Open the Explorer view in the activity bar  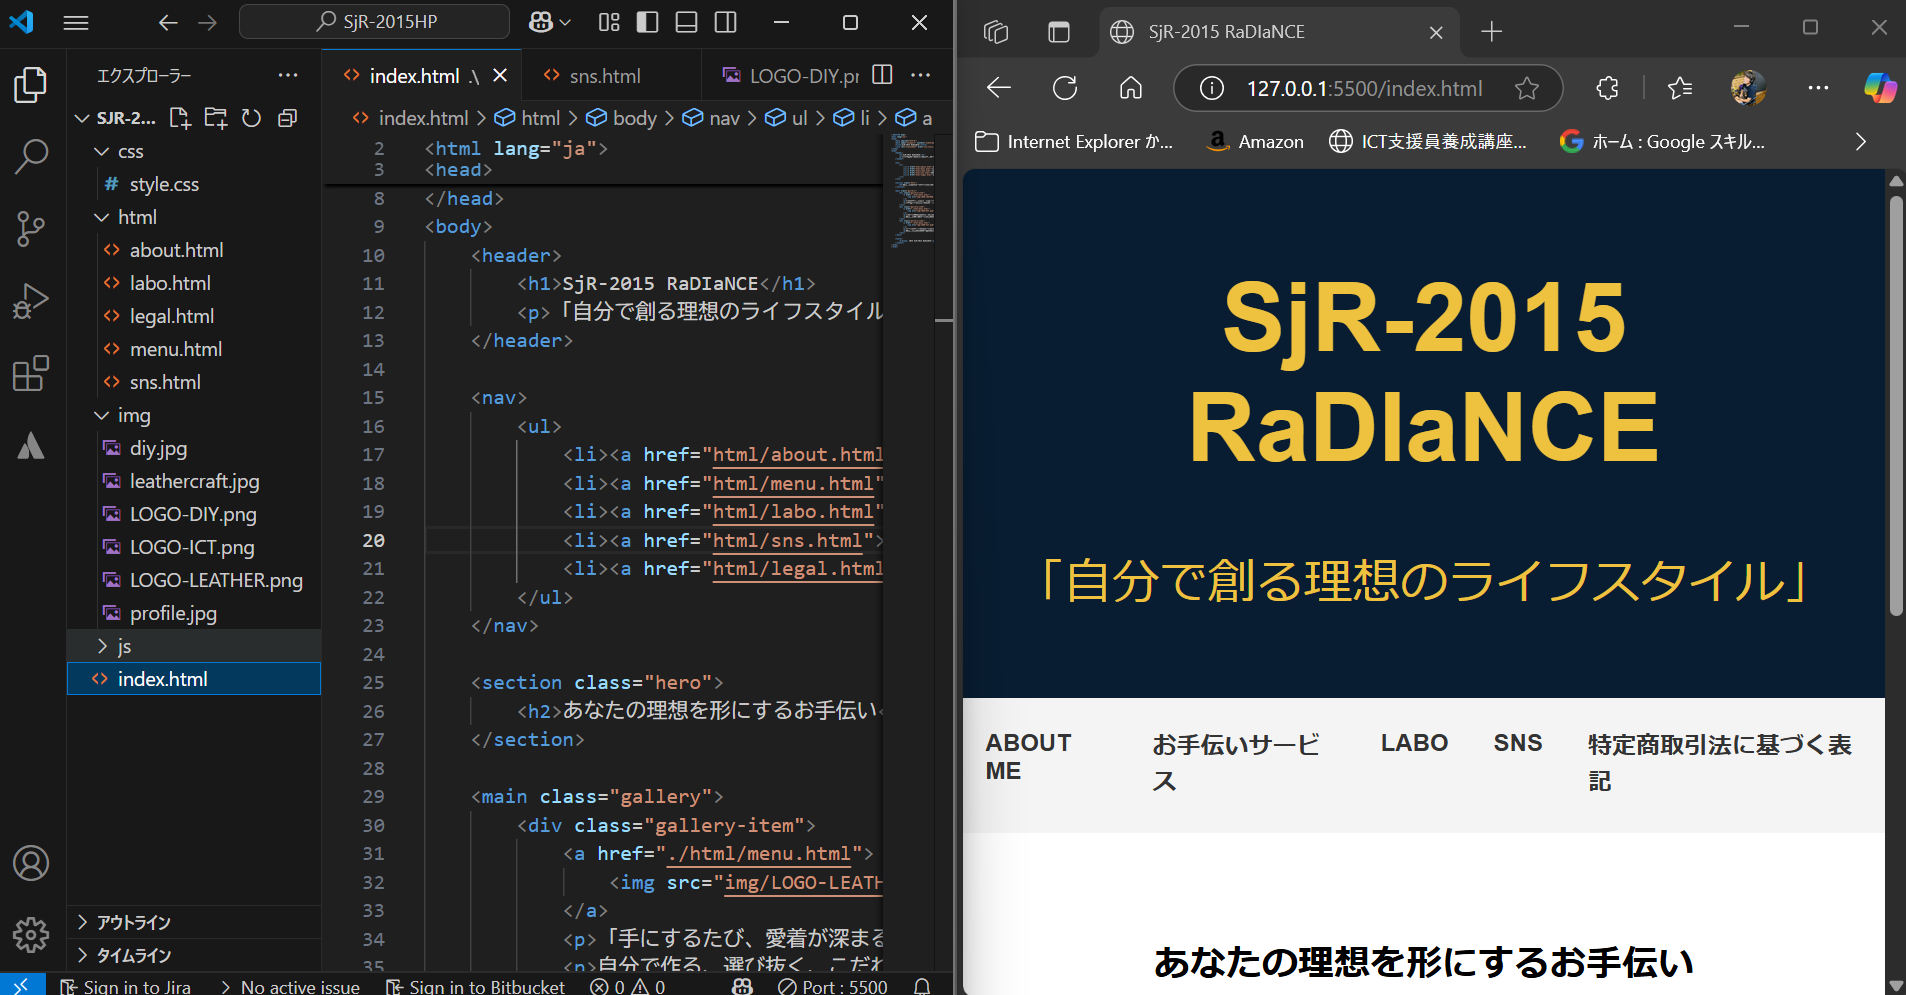(x=30, y=85)
